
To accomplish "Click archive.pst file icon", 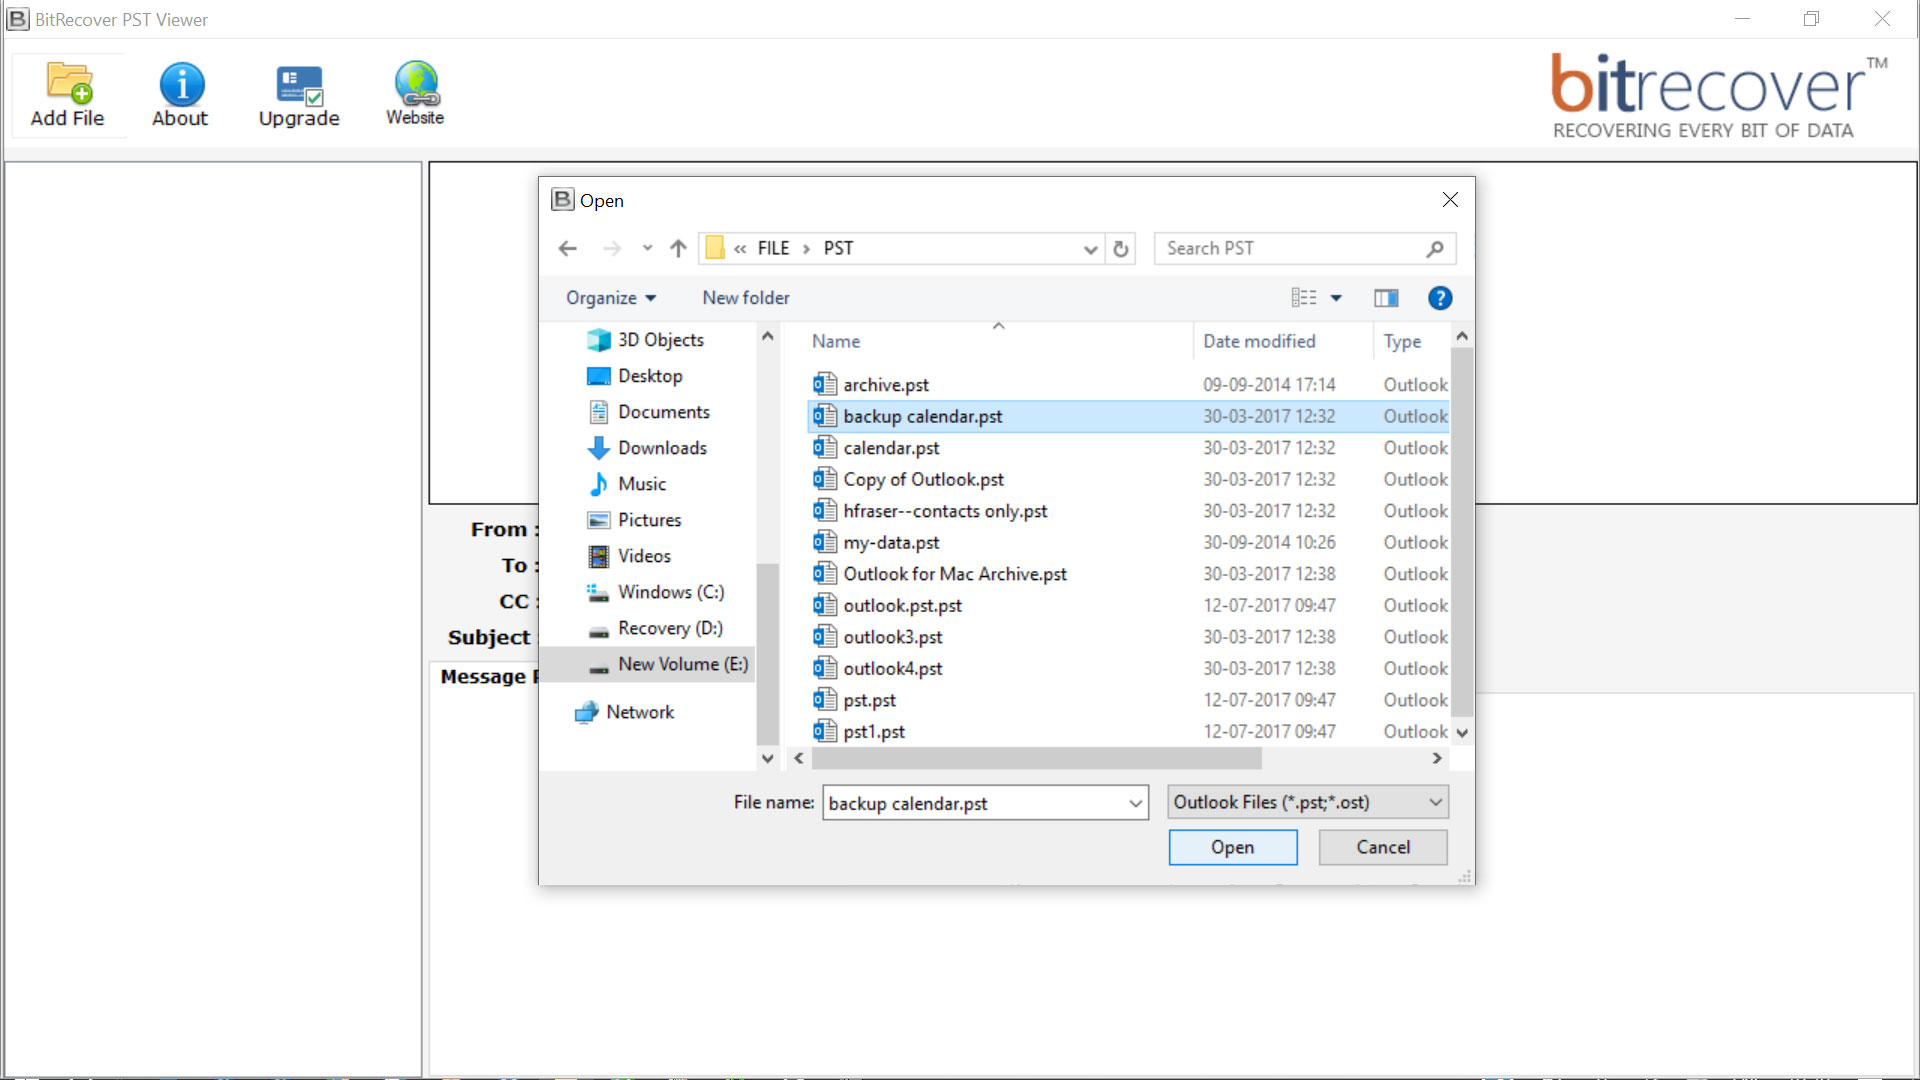I will (x=825, y=384).
